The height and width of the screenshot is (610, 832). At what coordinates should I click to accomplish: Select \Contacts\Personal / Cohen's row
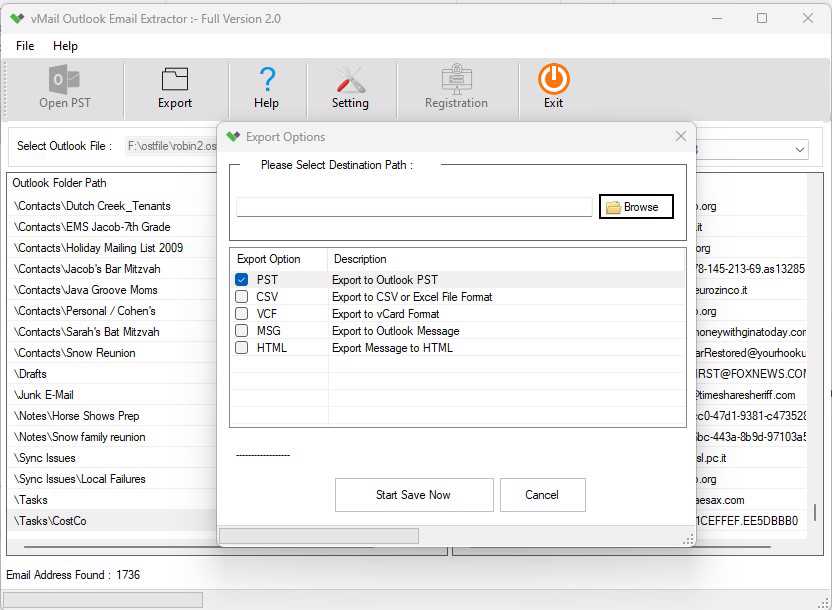[x=112, y=311]
